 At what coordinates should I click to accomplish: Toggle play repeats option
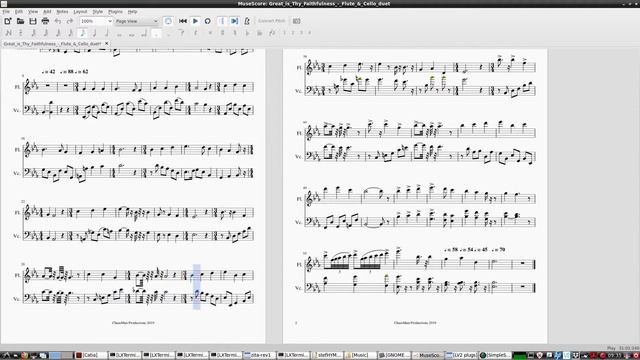click(222, 21)
